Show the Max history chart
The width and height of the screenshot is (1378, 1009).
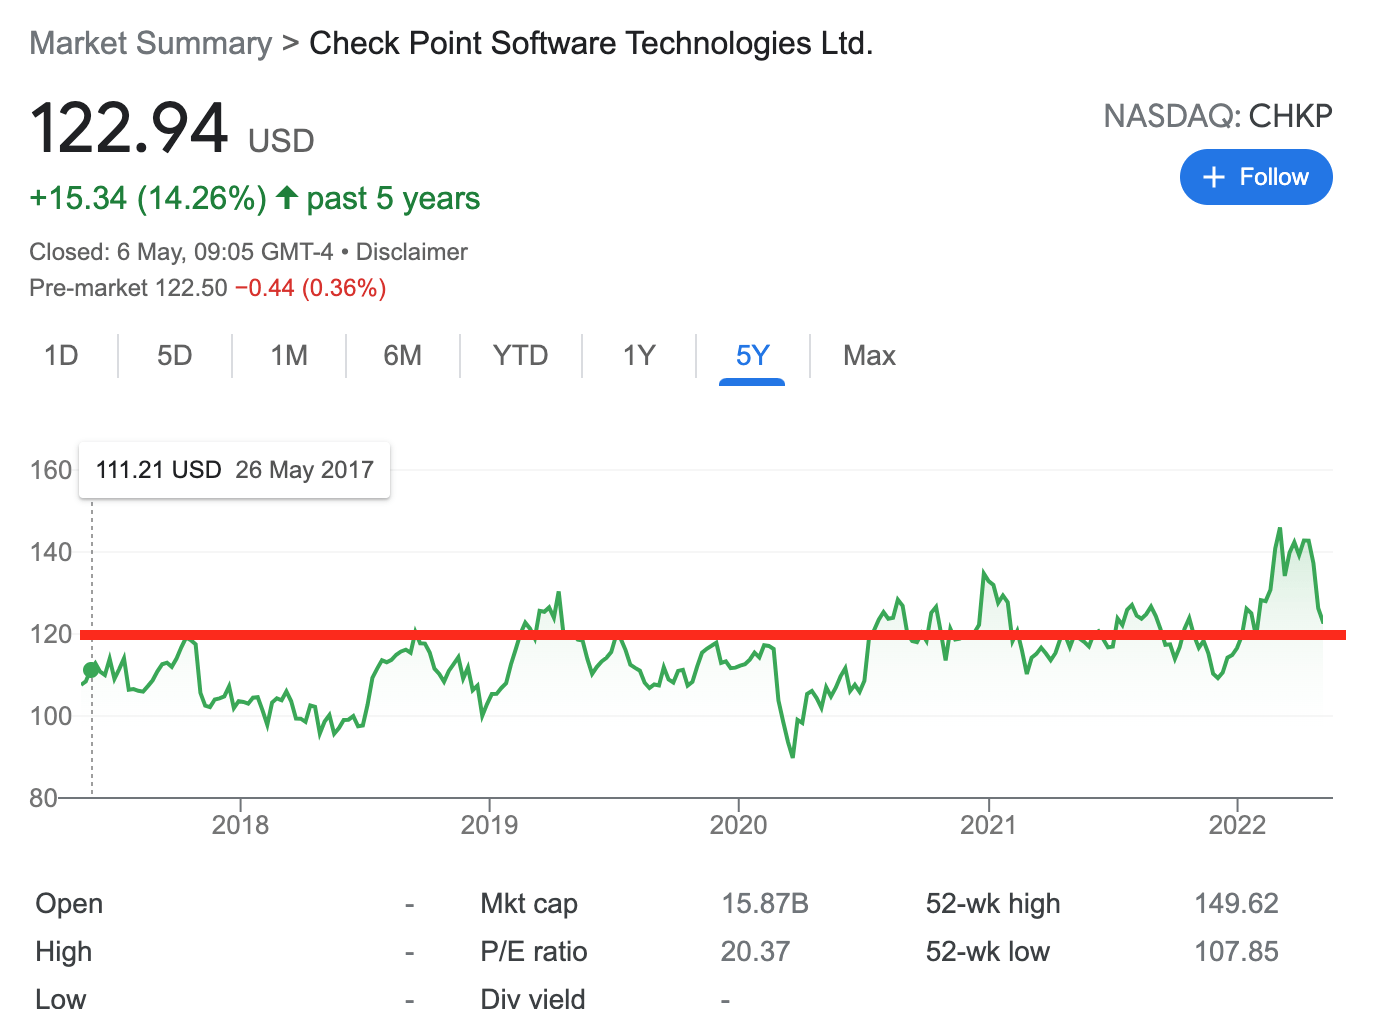click(x=869, y=356)
